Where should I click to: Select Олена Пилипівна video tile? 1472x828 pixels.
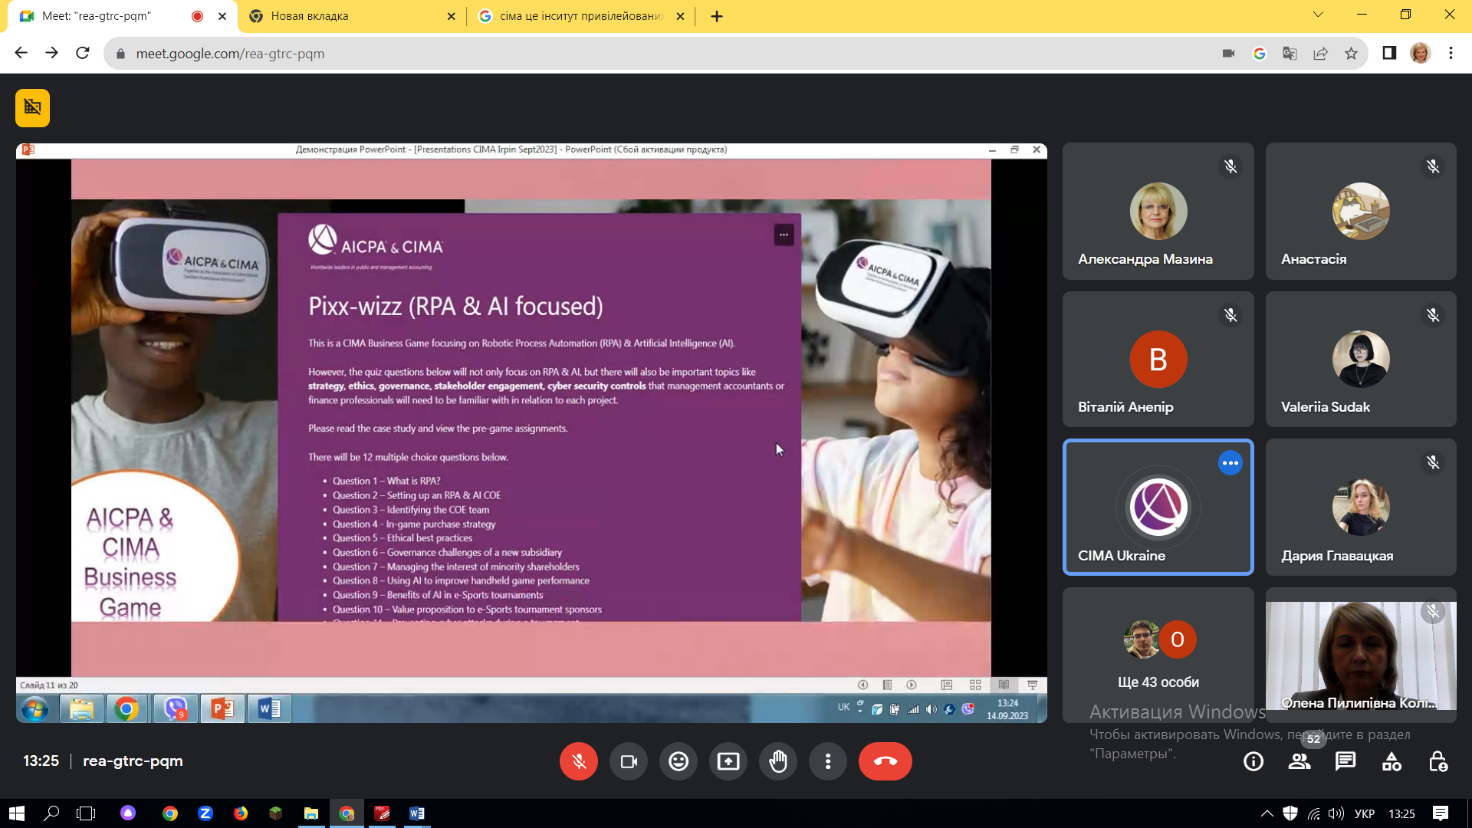(1361, 655)
